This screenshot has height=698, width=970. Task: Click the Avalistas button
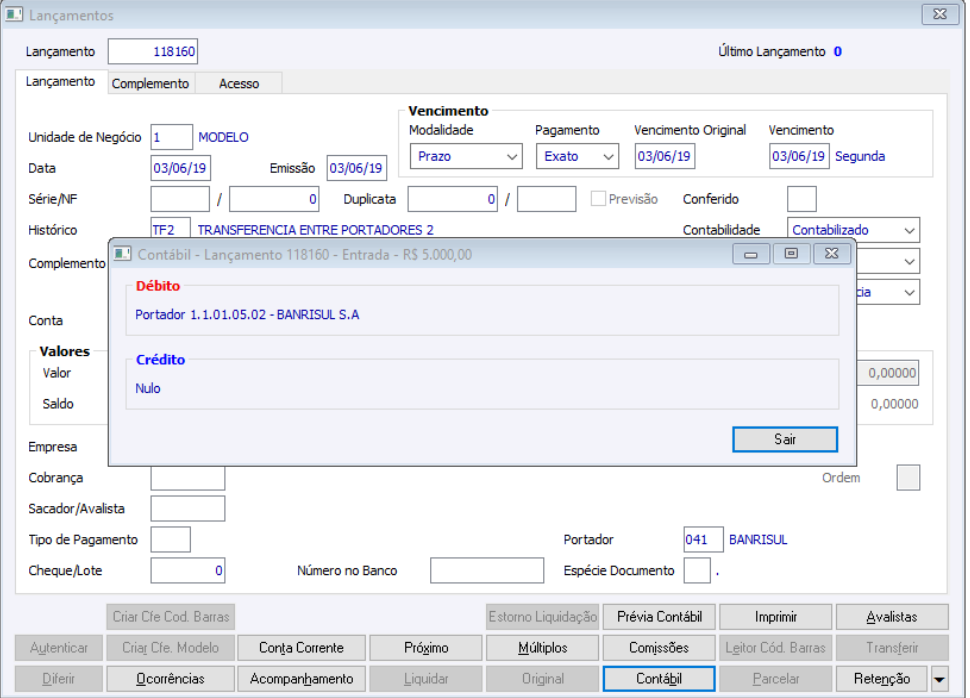coord(892,617)
